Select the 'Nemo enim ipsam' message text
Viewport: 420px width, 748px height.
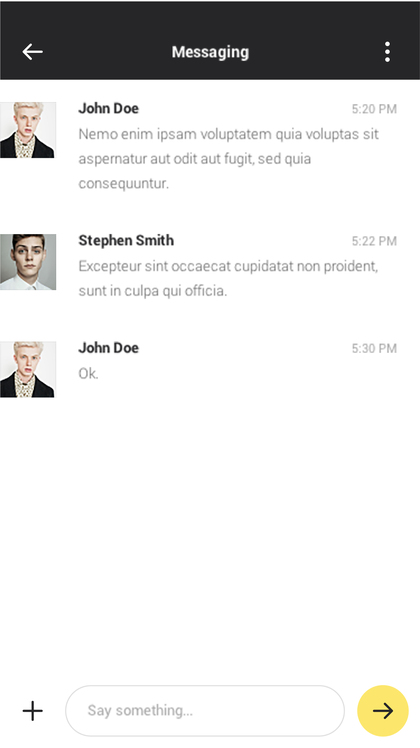click(x=229, y=158)
